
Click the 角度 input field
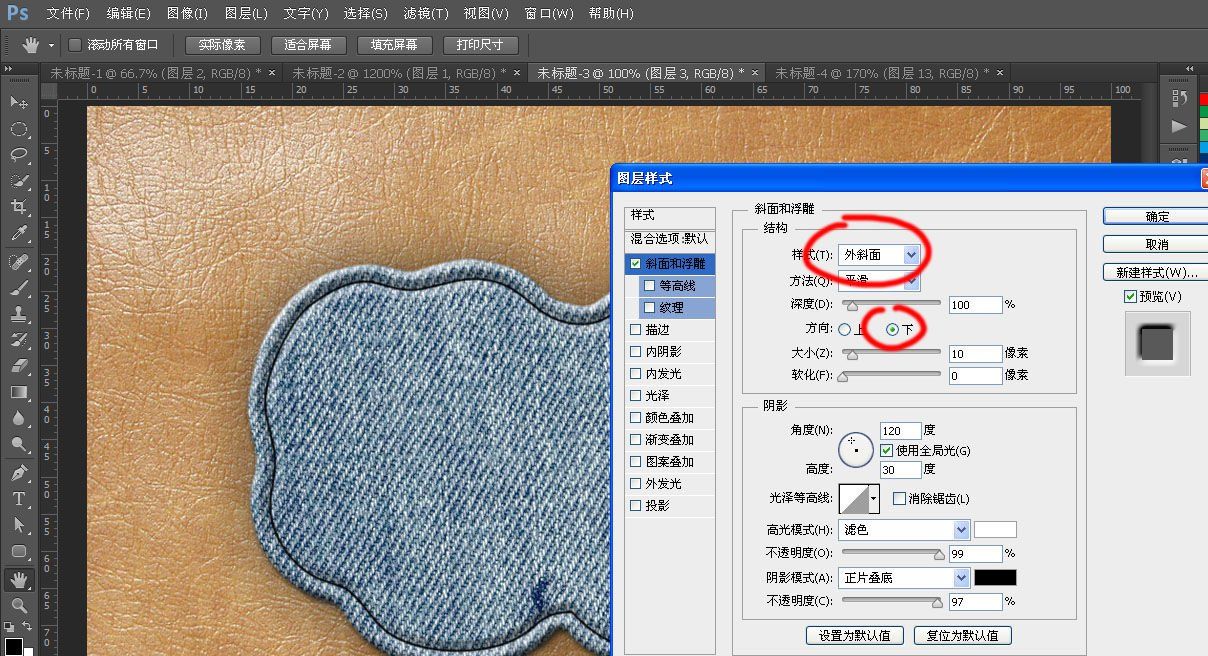[x=900, y=431]
